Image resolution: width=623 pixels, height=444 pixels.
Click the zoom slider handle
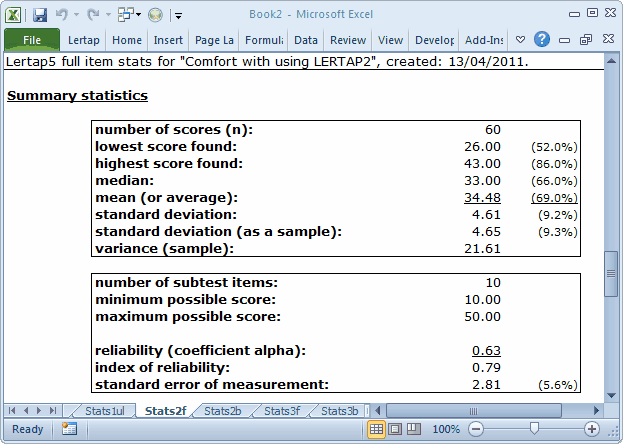tap(534, 428)
